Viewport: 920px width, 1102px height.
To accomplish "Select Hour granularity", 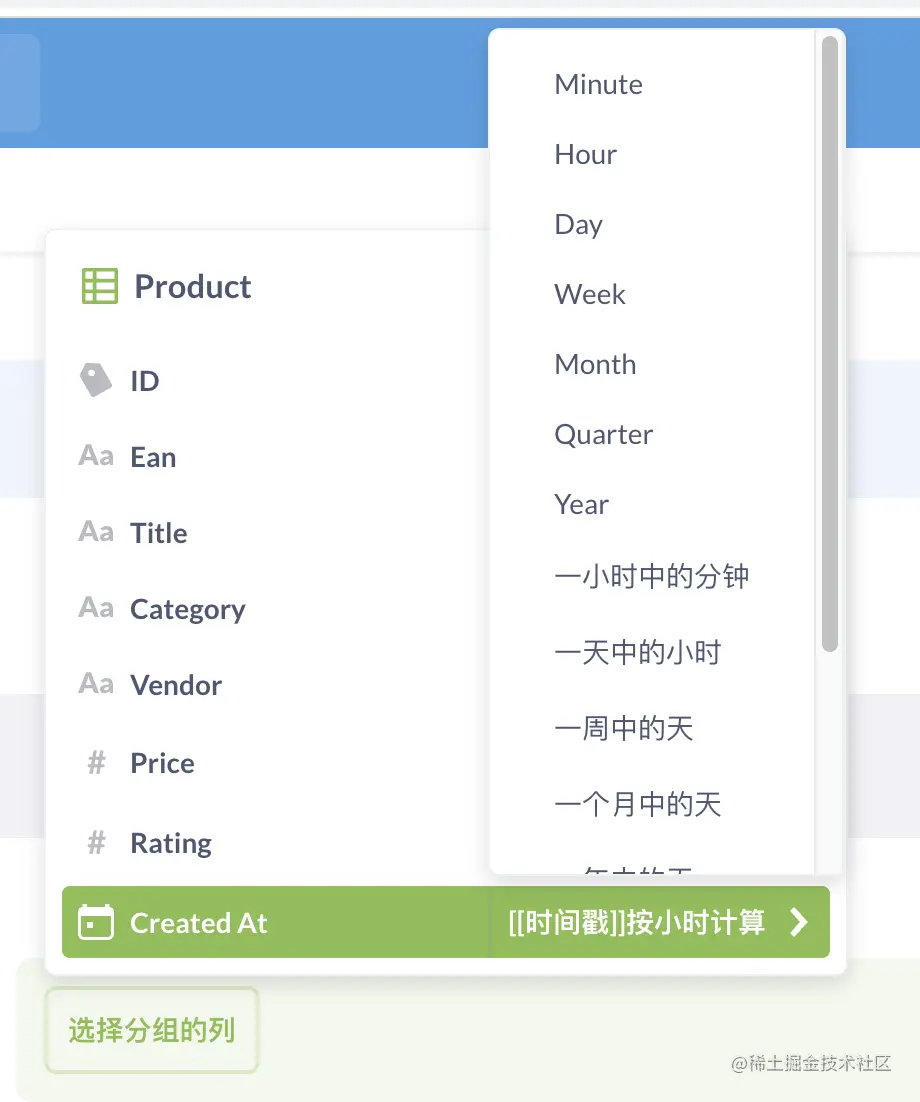I will pos(585,155).
